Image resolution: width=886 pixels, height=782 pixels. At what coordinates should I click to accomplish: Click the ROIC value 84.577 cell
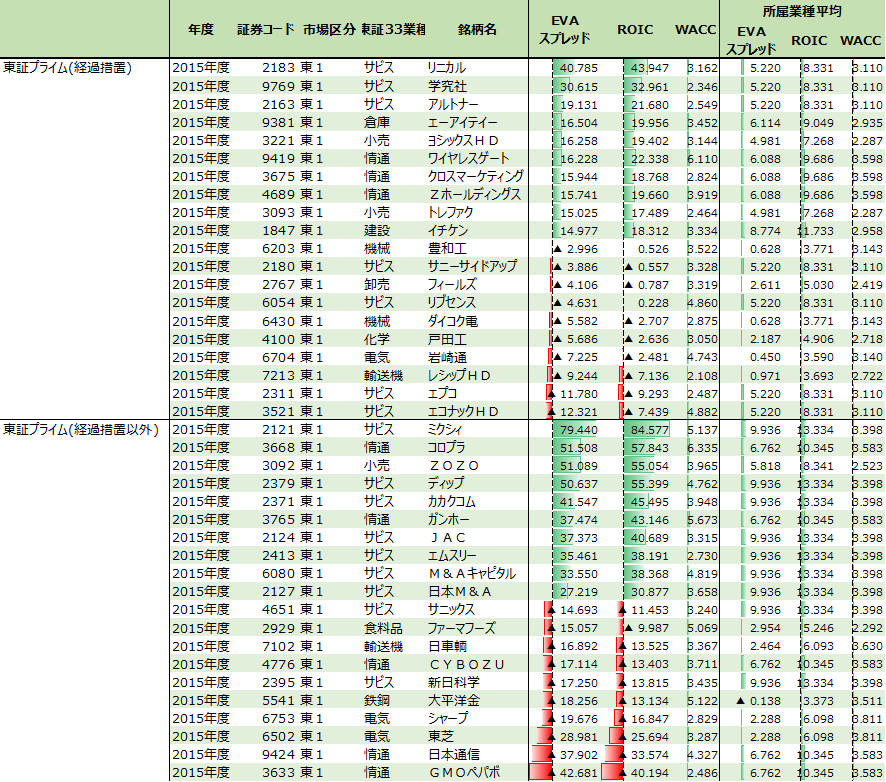650,429
